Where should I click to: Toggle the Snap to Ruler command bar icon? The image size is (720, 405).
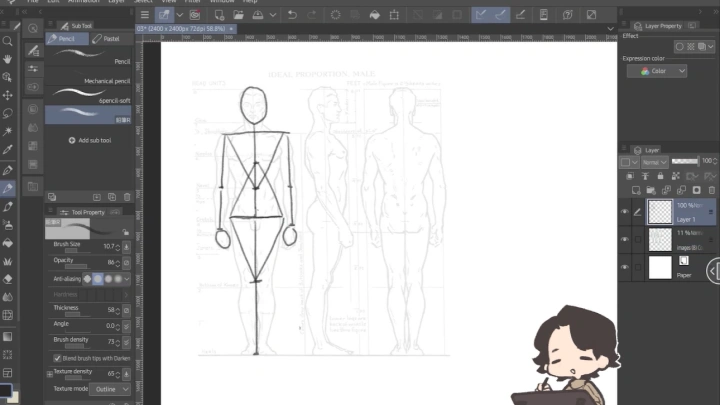(x=481, y=15)
